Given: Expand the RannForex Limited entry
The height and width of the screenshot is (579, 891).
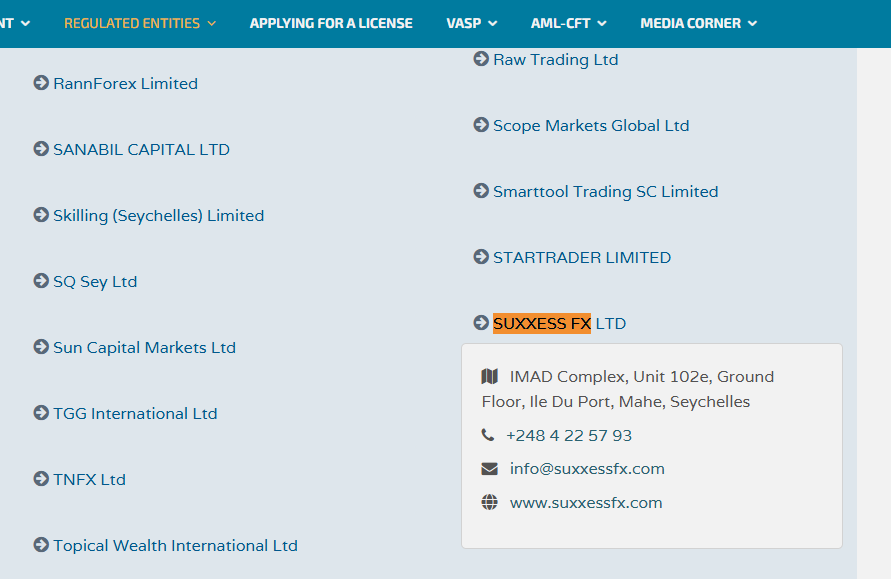Looking at the screenshot, I should tap(126, 84).
